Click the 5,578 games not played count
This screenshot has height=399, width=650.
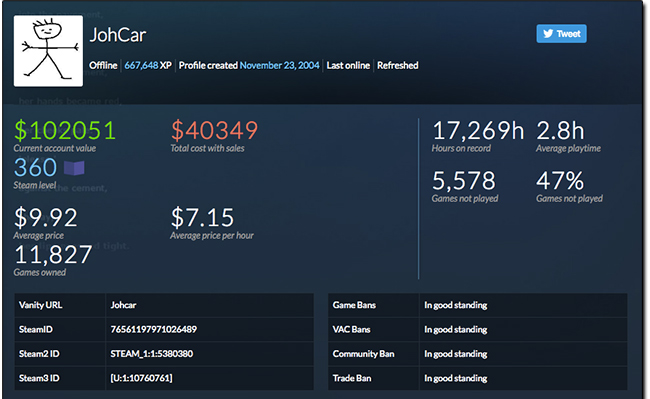coord(463,181)
